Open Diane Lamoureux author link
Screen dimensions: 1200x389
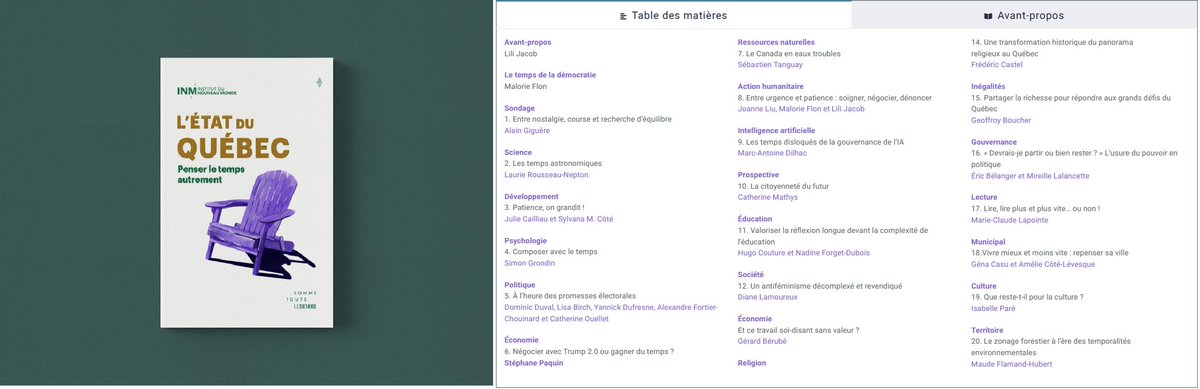pyautogui.click(x=768, y=296)
